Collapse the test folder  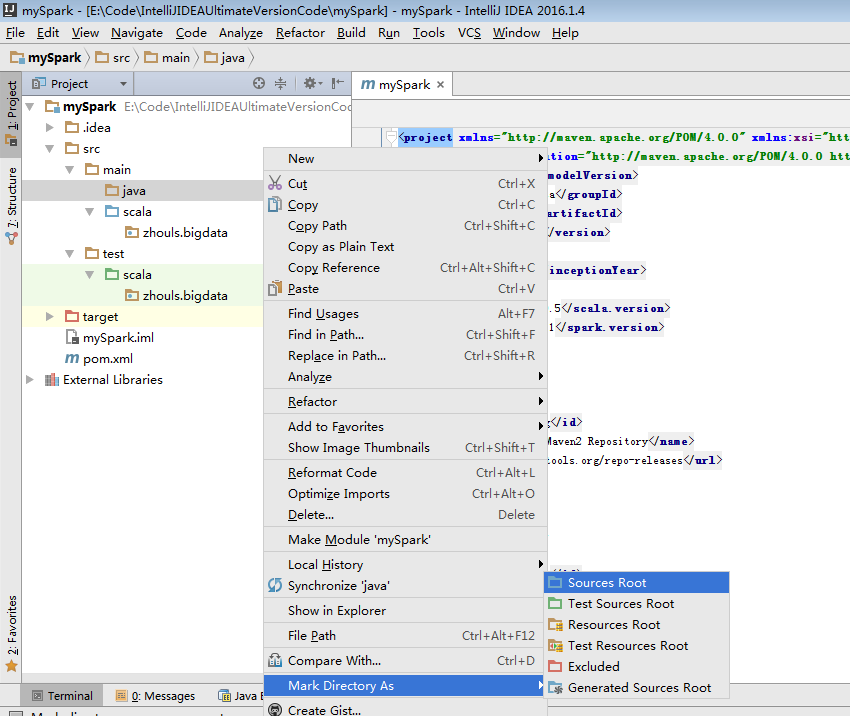pyautogui.click(x=69, y=254)
